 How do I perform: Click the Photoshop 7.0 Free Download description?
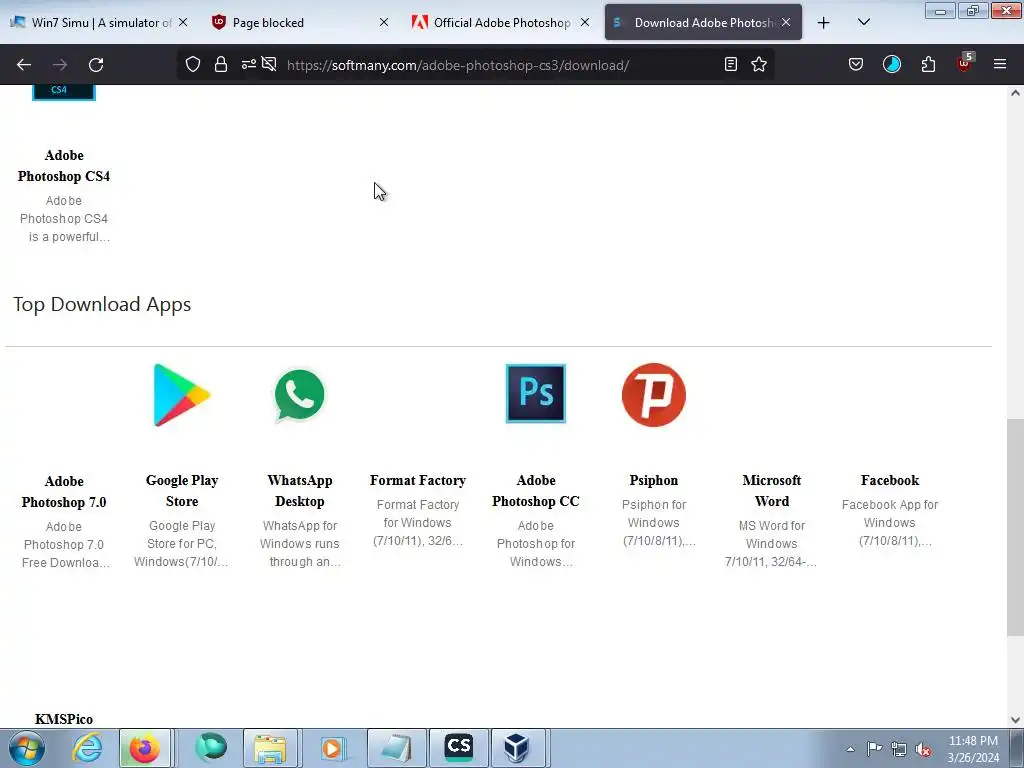tap(64, 545)
